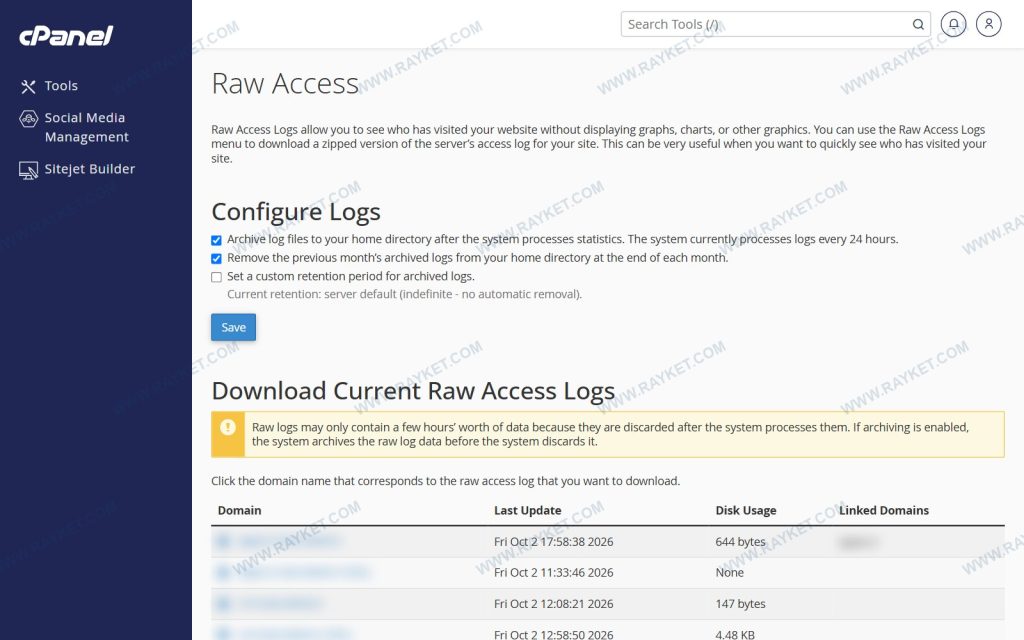Click the Linked Domains column header
The height and width of the screenshot is (640, 1024).
click(x=884, y=510)
